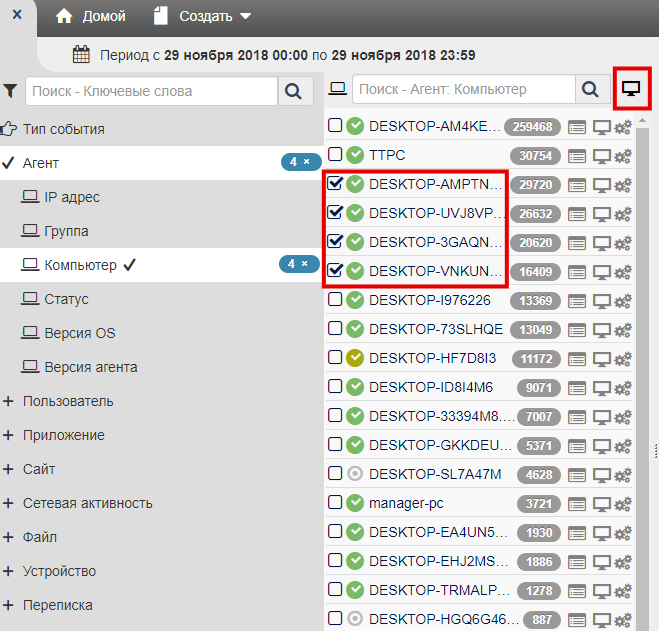Click the magnifier button next to agent search
659x631 pixels.
(x=591, y=89)
